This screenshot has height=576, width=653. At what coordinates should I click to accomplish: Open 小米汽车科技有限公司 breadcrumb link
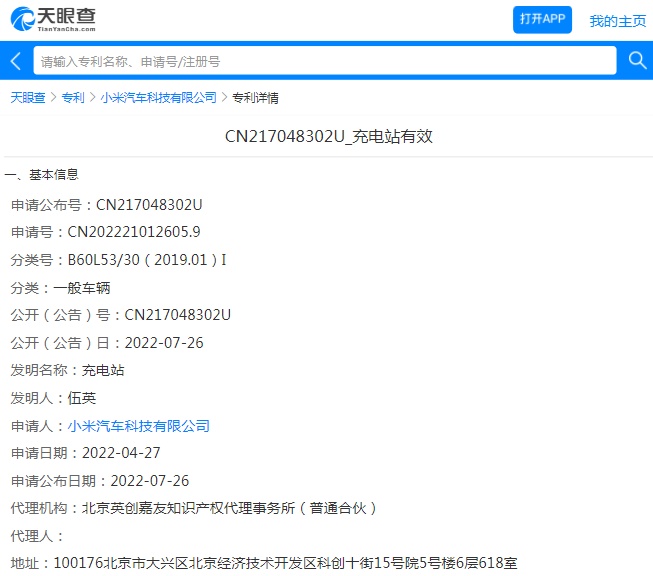(x=159, y=97)
